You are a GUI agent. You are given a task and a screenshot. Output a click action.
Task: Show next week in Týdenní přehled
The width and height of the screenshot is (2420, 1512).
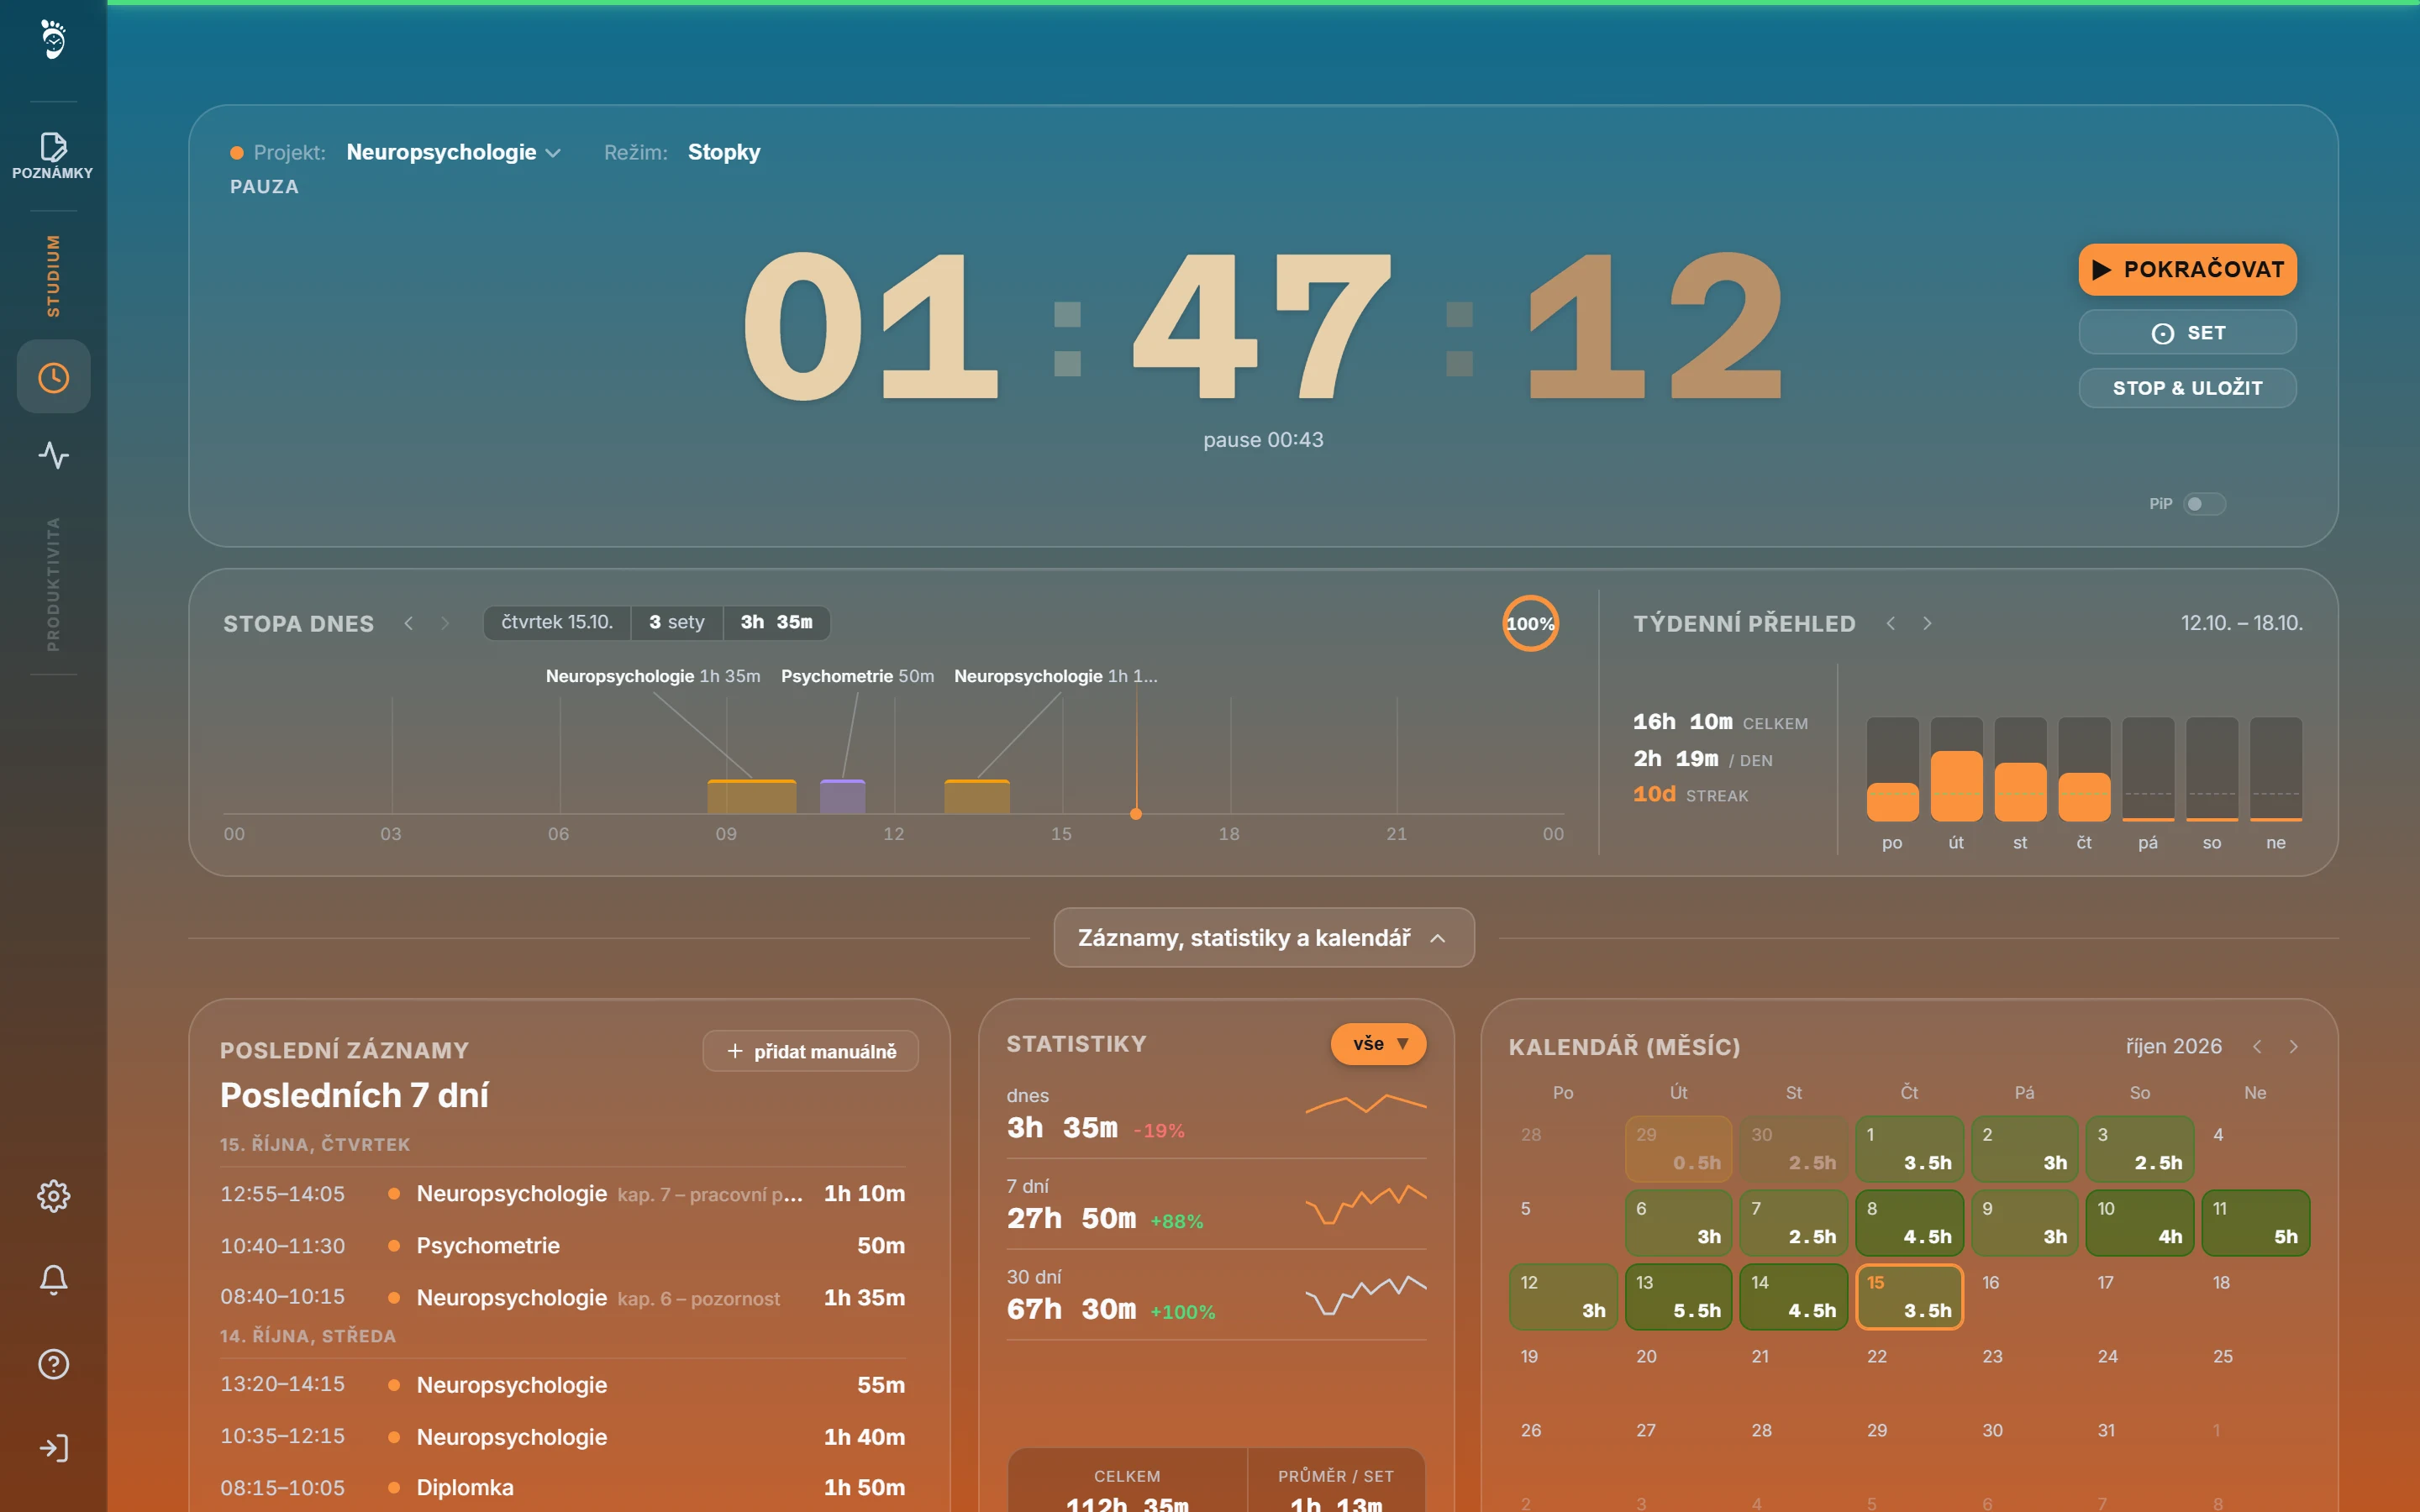tap(1927, 623)
